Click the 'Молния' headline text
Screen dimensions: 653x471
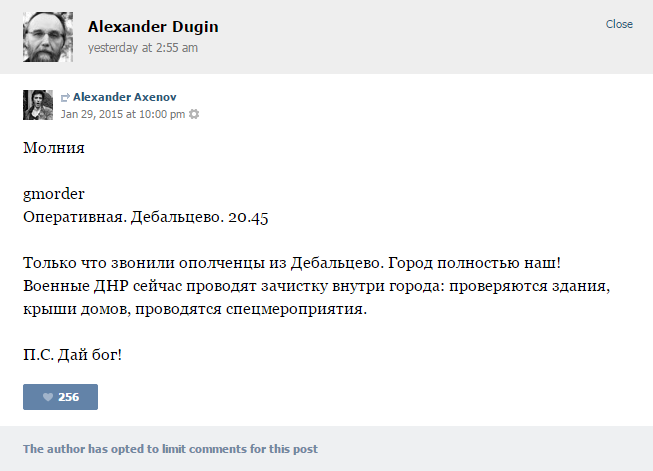[x=54, y=148]
